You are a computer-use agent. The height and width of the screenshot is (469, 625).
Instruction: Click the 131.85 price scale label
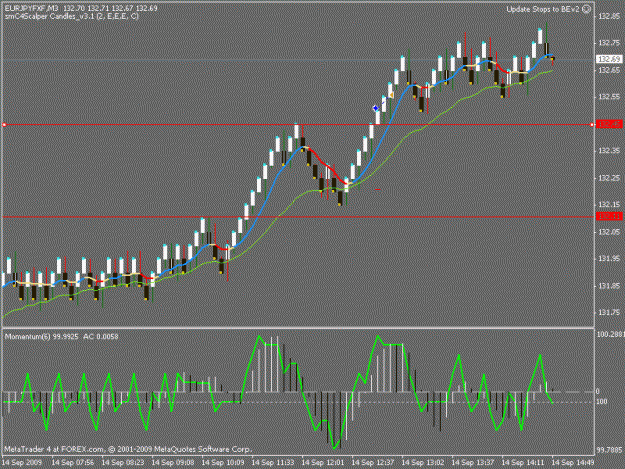point(609,286)
